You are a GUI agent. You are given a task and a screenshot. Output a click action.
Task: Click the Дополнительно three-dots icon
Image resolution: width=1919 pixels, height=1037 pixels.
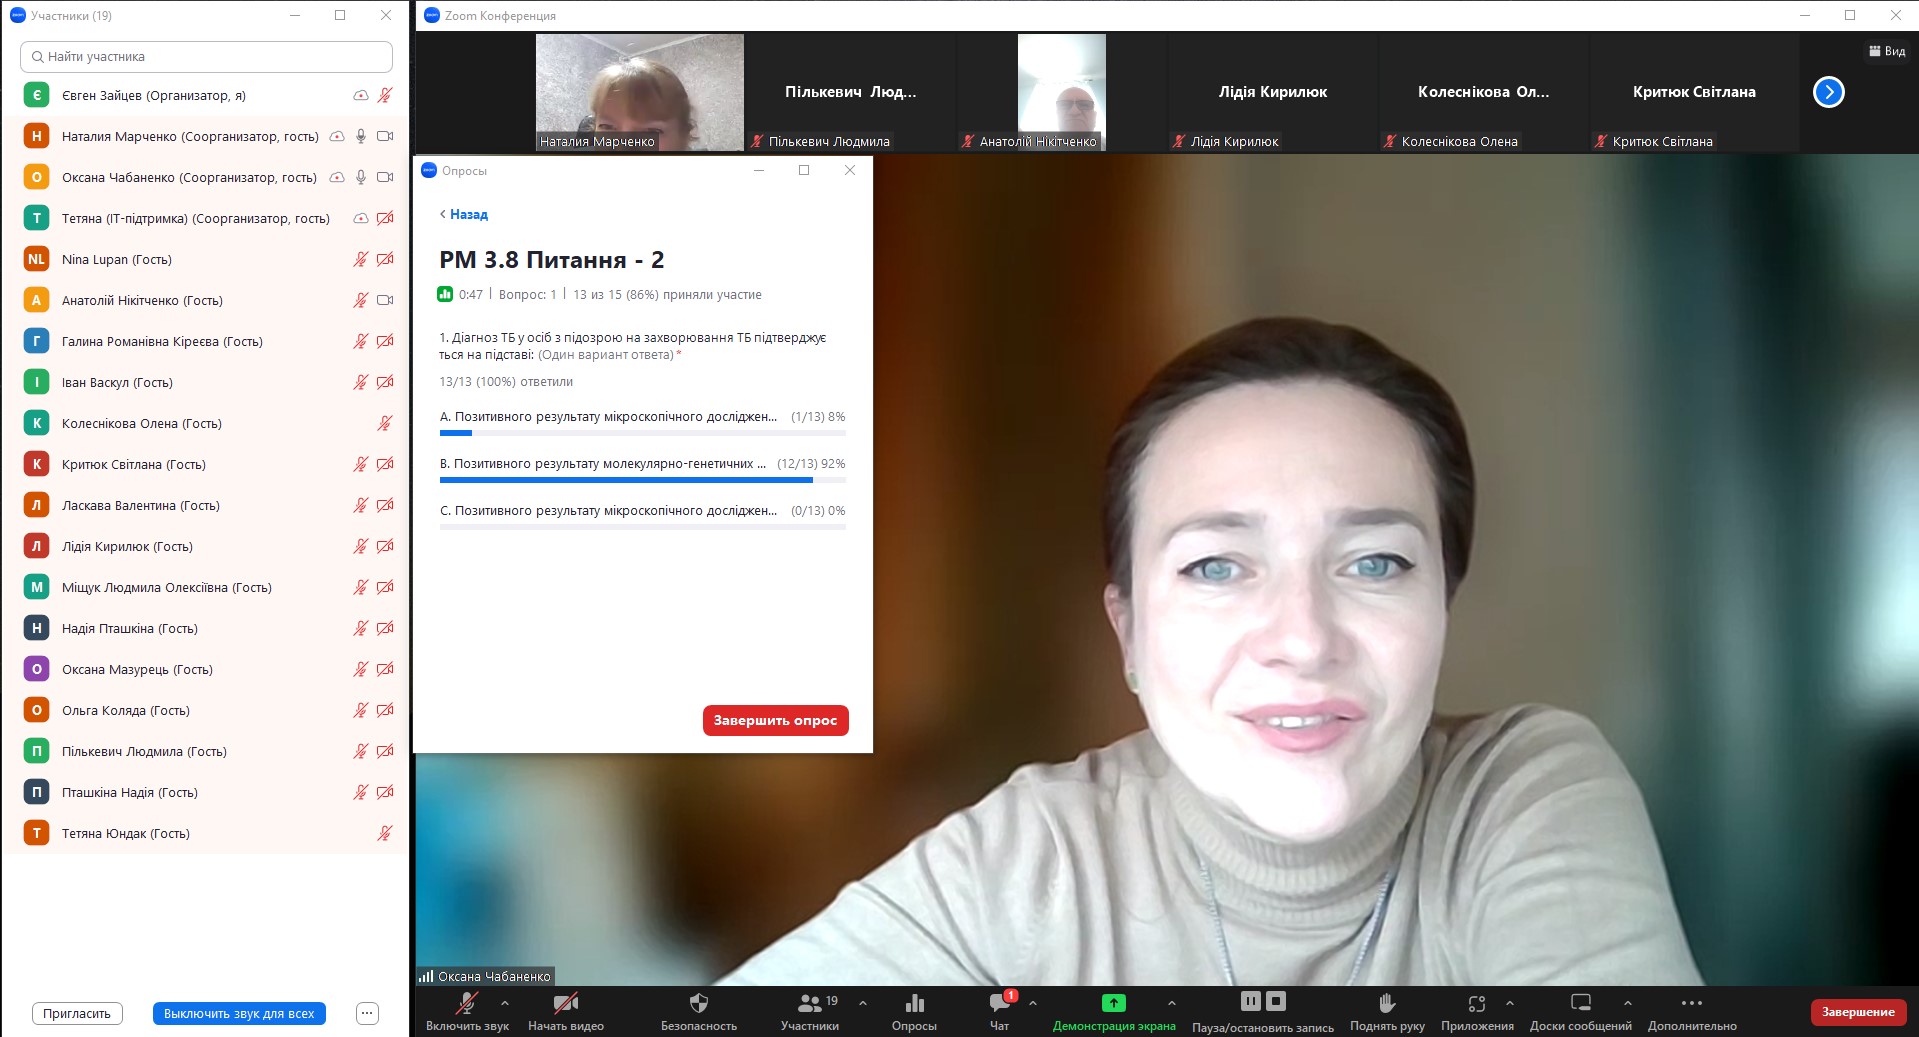[x=1691, y=1003]
